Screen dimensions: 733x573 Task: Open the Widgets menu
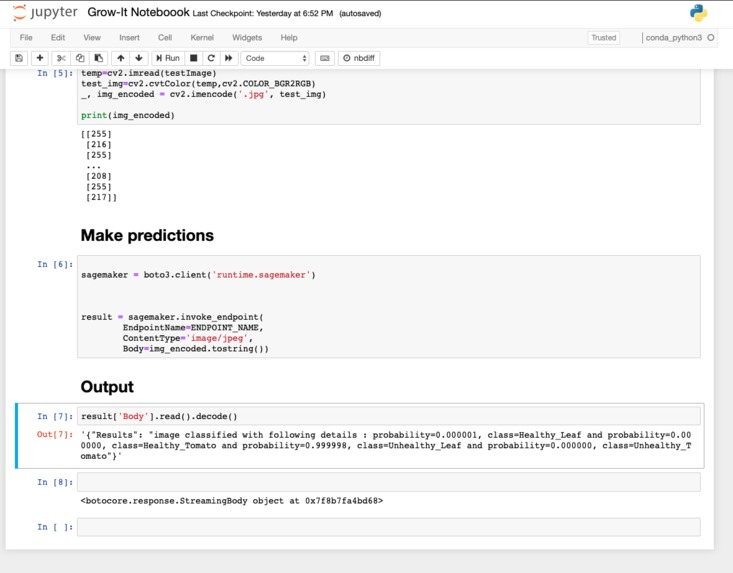pyautogui.click(x=247, y=37)
